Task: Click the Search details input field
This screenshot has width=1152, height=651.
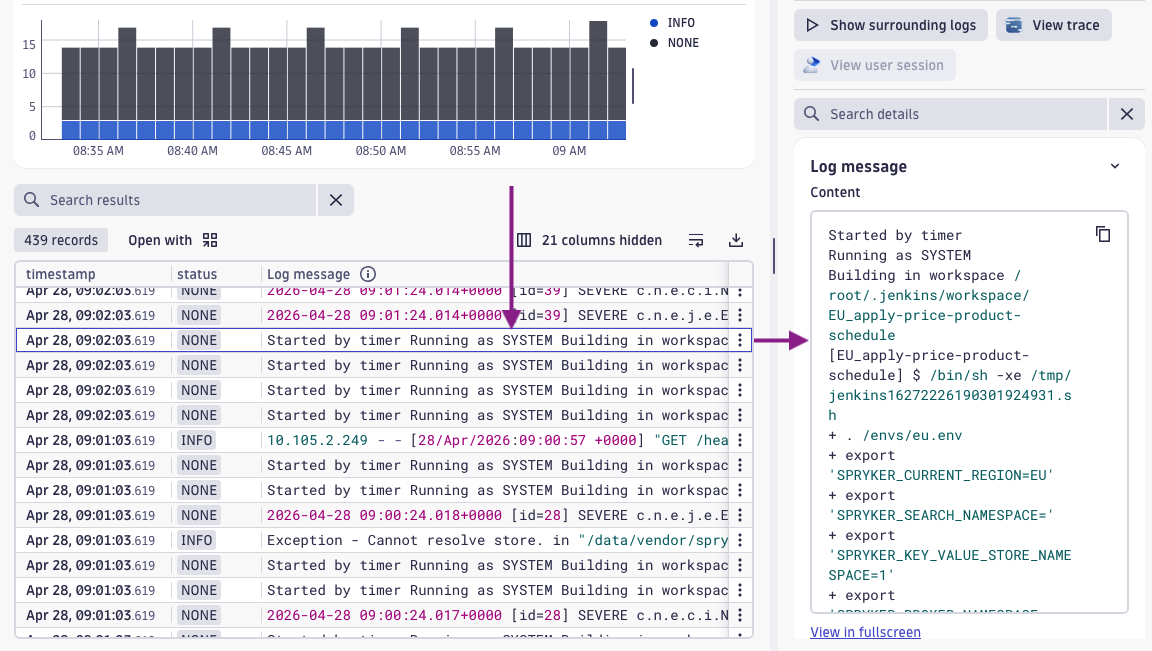Action: point(950,114)
